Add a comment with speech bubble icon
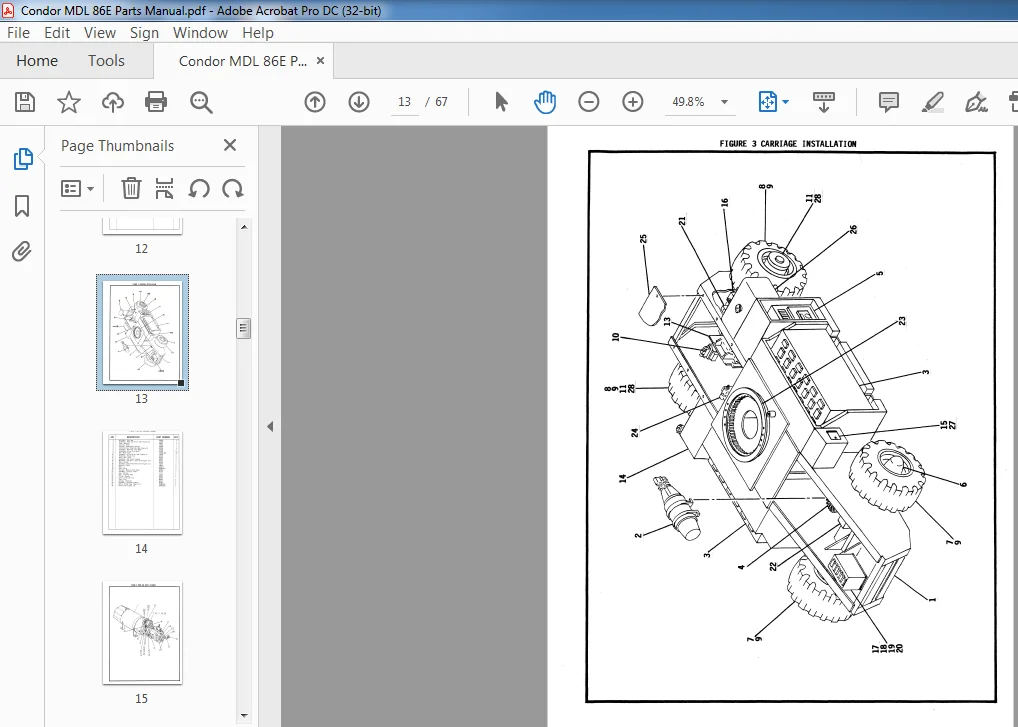 [x=889, y=102]
